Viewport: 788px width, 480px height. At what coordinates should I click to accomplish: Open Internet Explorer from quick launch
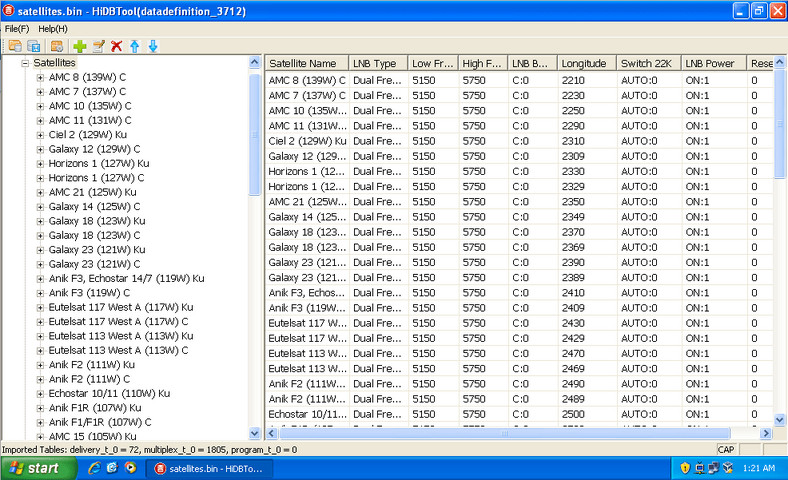click(94, 468)
